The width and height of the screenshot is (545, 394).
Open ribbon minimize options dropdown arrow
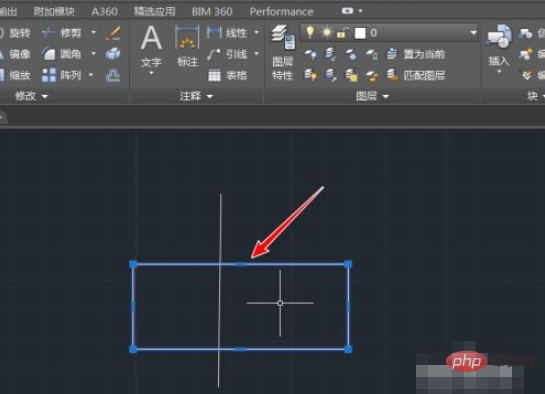[x=360, y=11]
